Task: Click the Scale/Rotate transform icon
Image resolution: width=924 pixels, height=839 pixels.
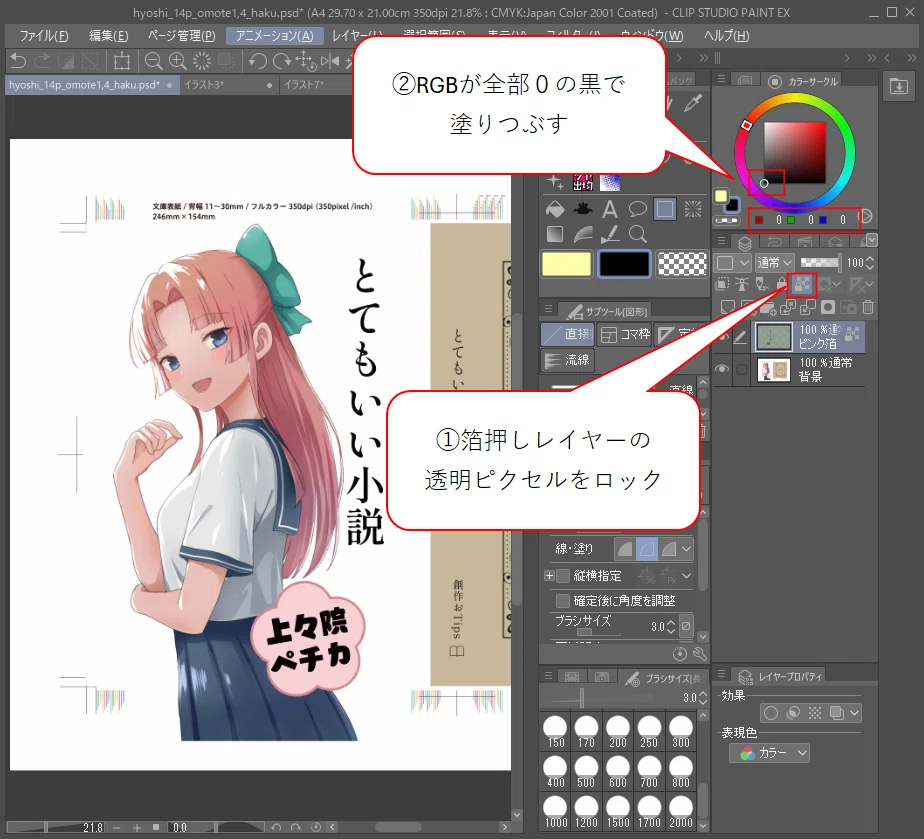Action: click(x=122, y=61)
